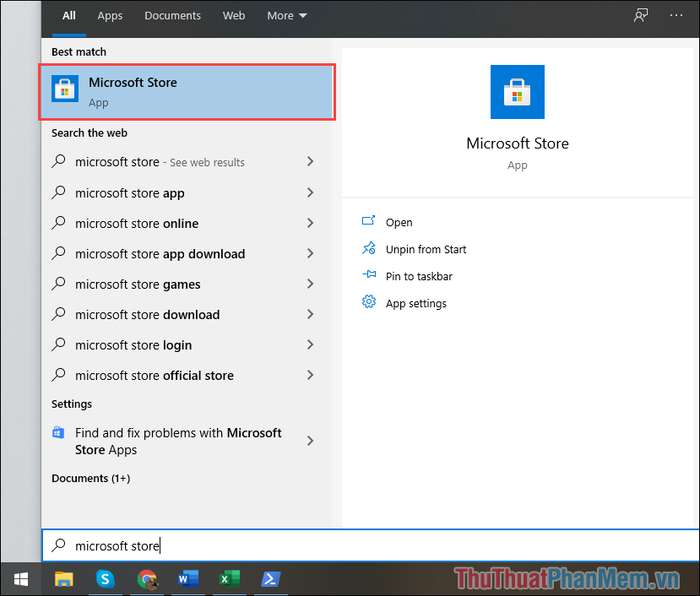Screen dimensions: 700x596
Task: Expand chevron for 'microsoft store login'
Action: point(310,344)
